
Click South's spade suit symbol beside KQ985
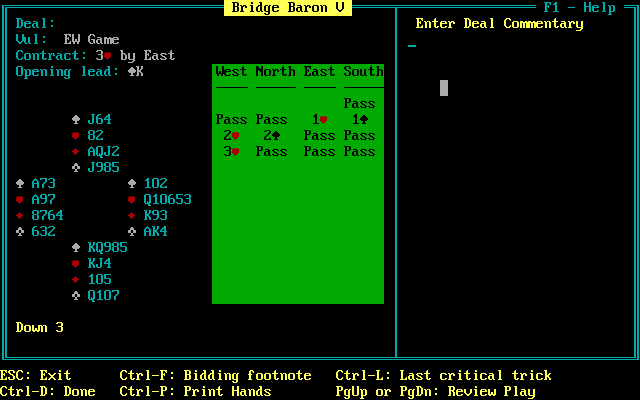(x=76, y=247)
